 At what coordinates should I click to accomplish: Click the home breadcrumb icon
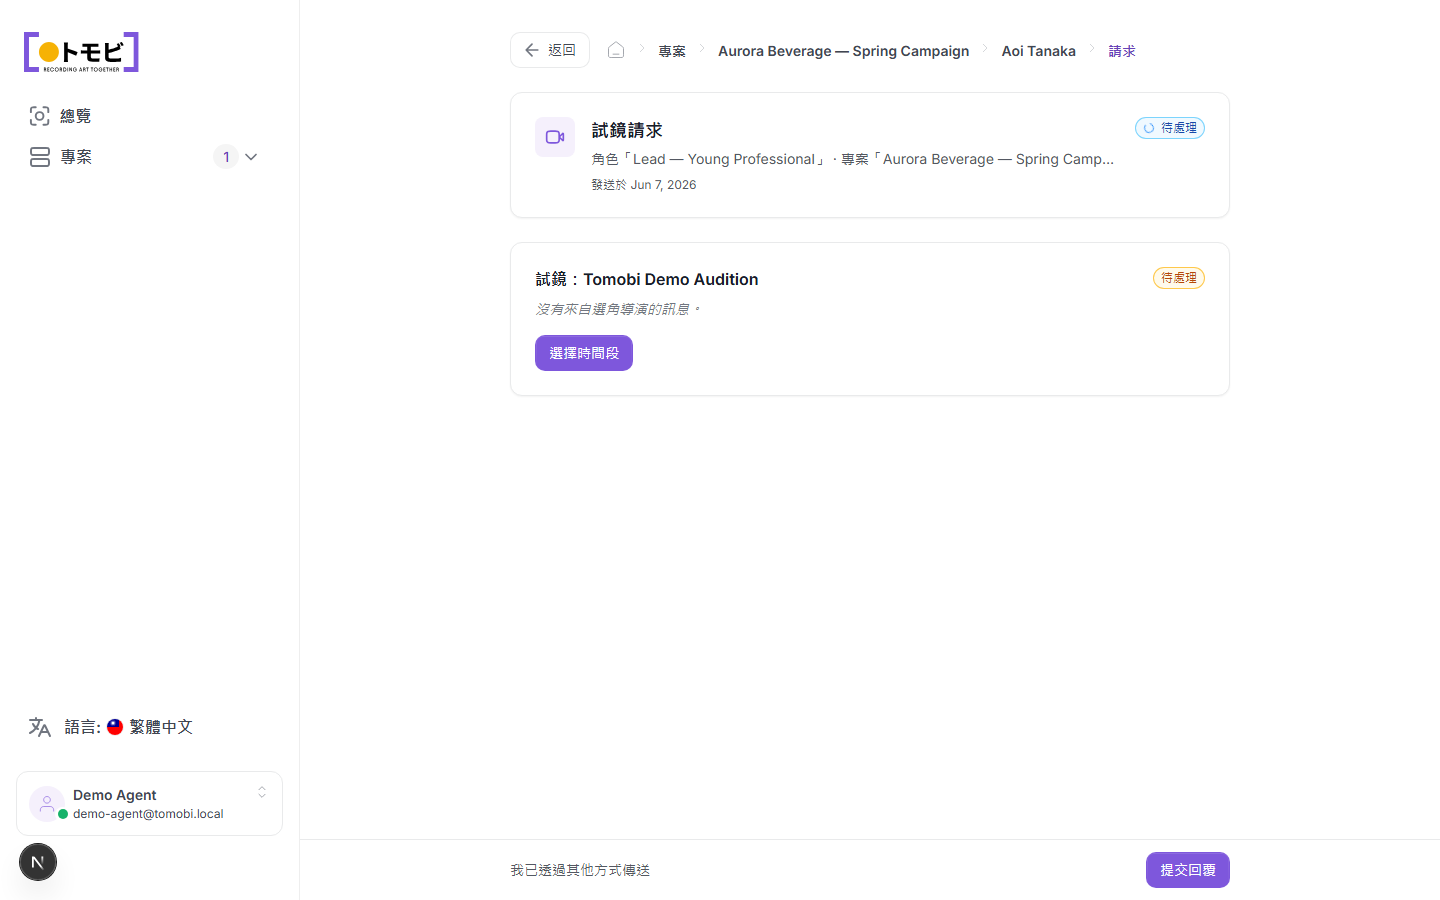click(x=616, y=50)
